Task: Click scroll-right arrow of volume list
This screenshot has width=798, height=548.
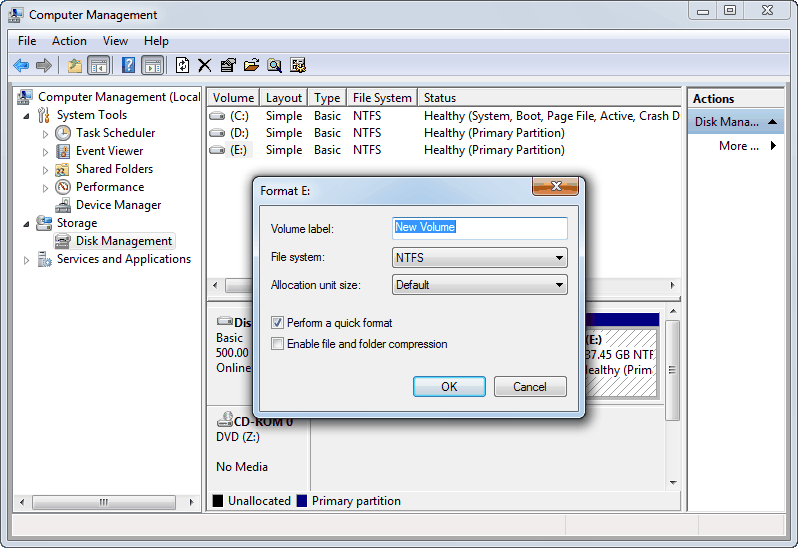Action: pyautogui.click(x=673, y=285)
